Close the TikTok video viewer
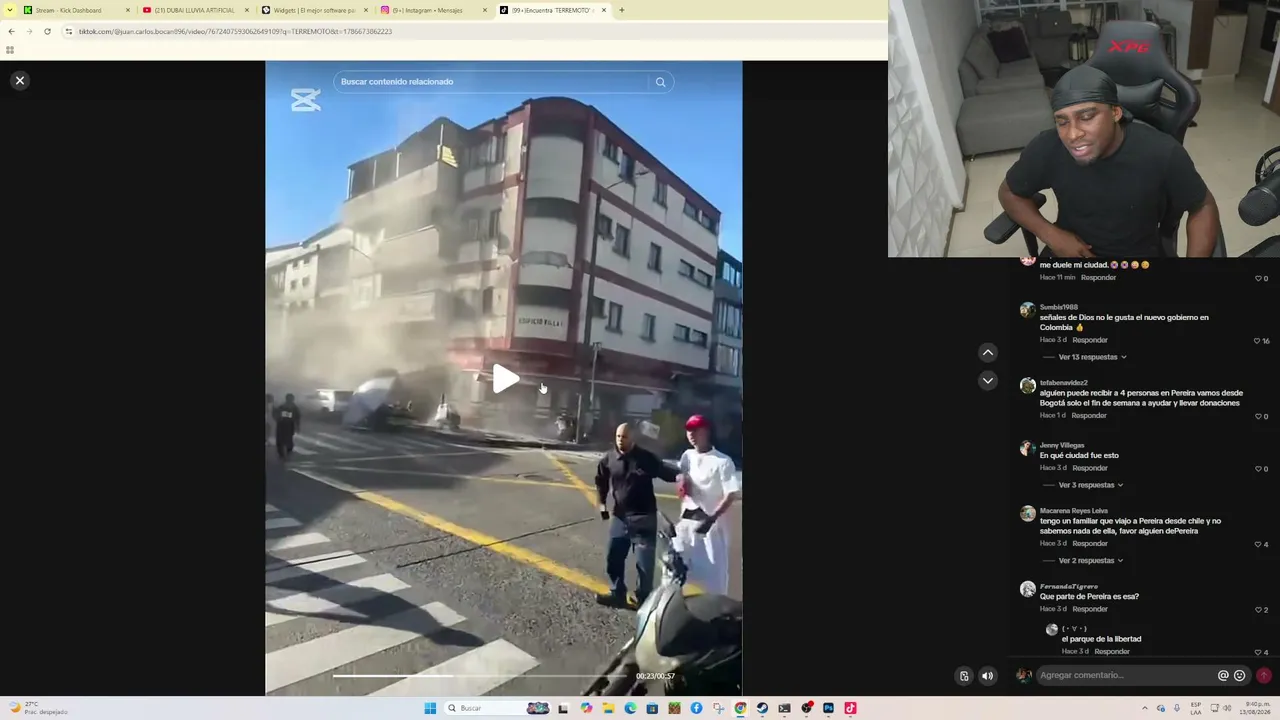The height and width of the screenshot is (720, 1280). click(x=20, y=80)
